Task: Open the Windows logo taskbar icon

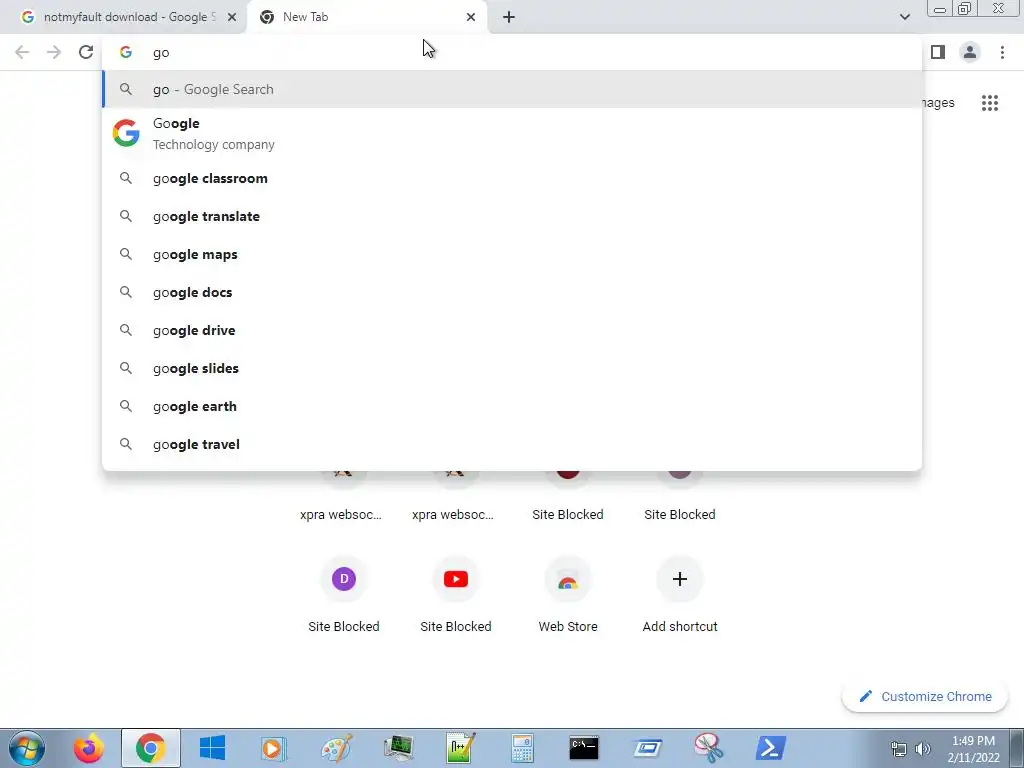Action: (x=212, y=748)
